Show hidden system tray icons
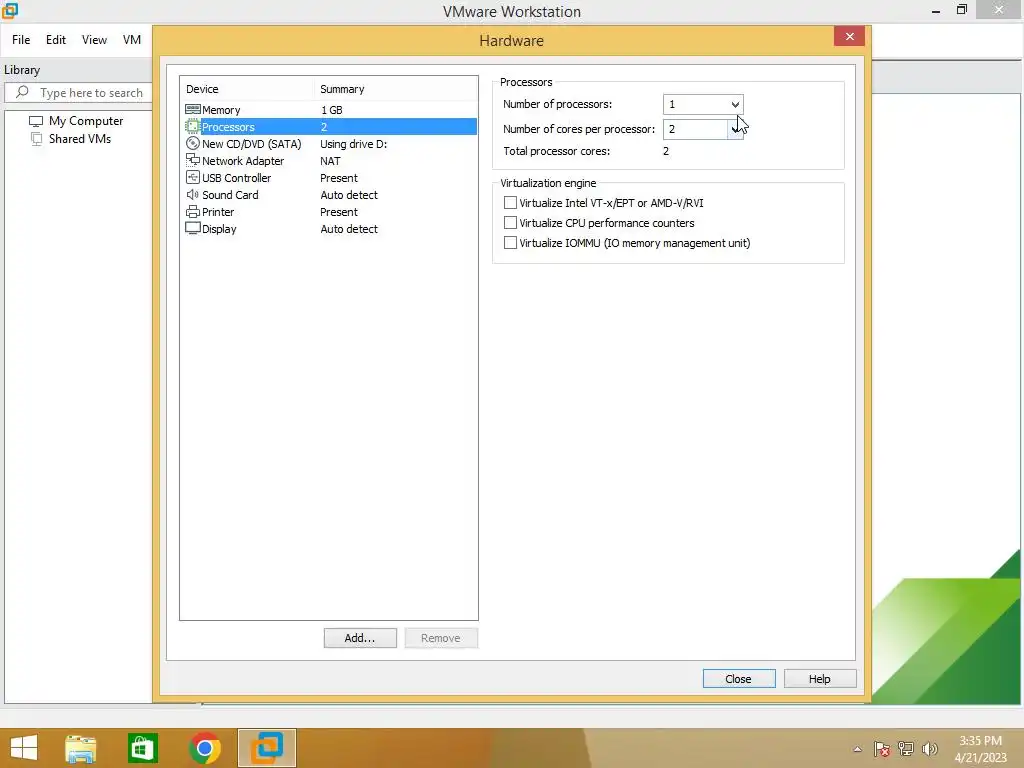1024x768 pixels. (x=857, y=750)
